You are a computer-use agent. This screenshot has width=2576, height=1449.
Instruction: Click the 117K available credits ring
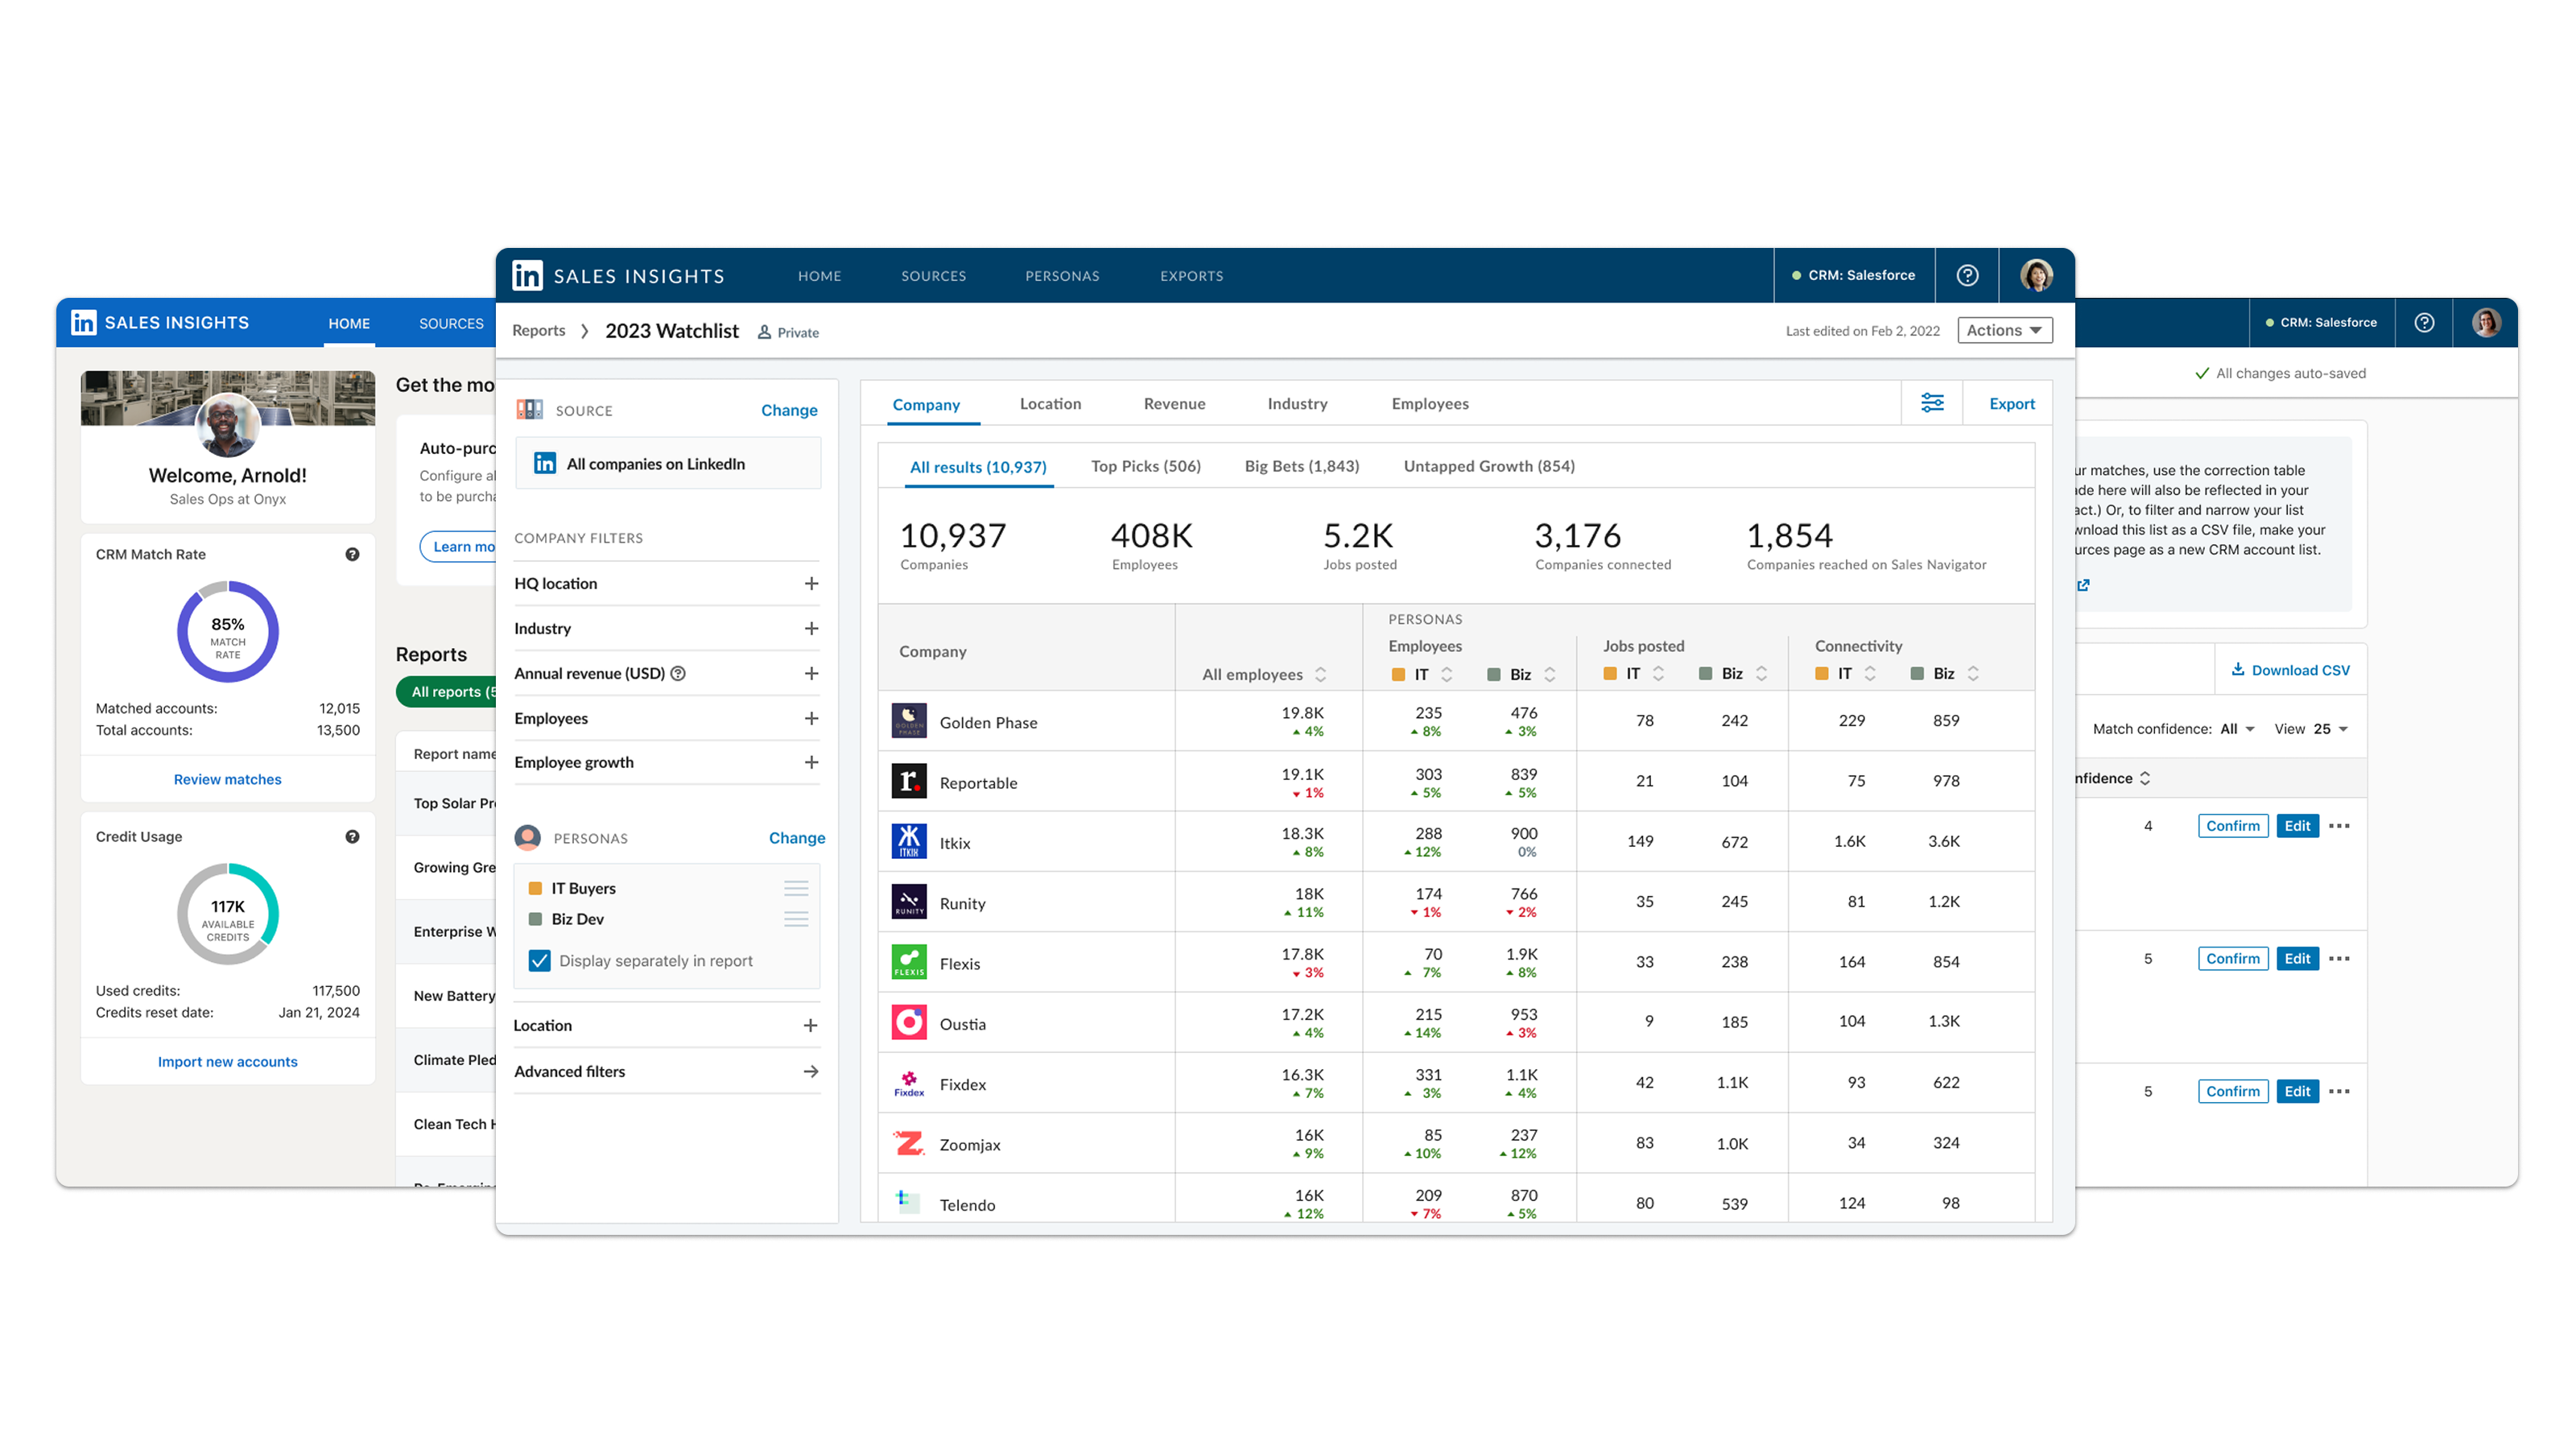227,914
